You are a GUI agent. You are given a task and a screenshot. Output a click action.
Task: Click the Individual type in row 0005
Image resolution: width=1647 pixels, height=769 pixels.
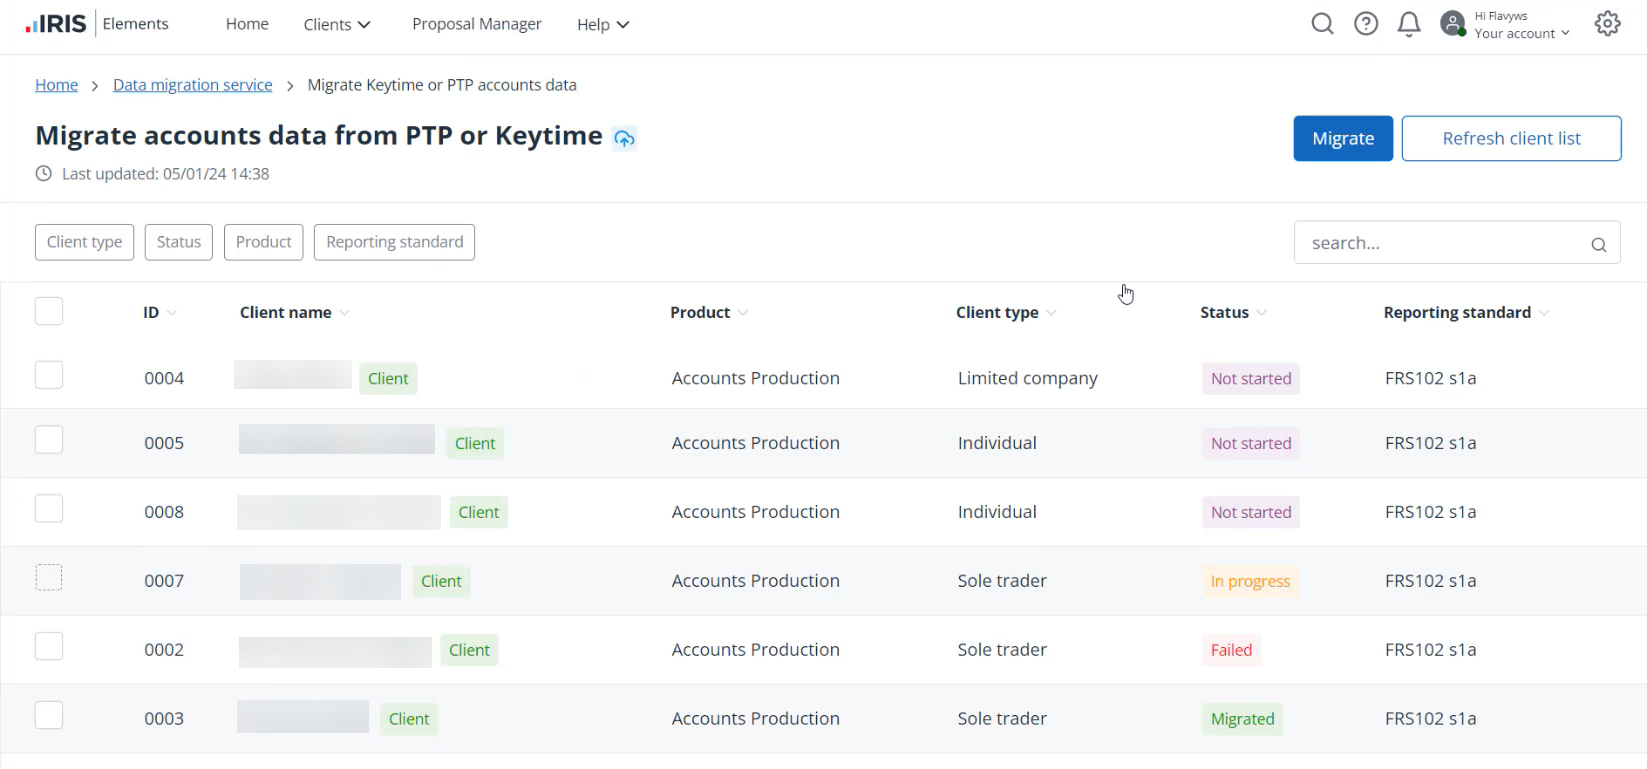click(x=997, y=443)
